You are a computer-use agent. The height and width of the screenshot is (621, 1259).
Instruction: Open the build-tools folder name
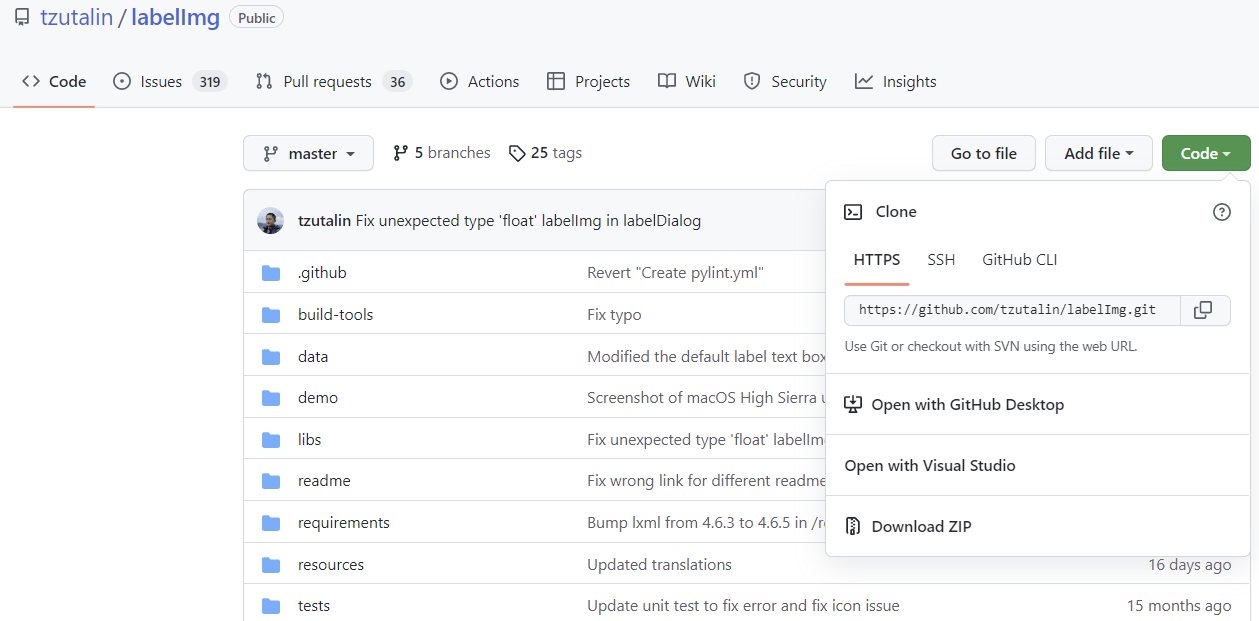coord(335,315)
